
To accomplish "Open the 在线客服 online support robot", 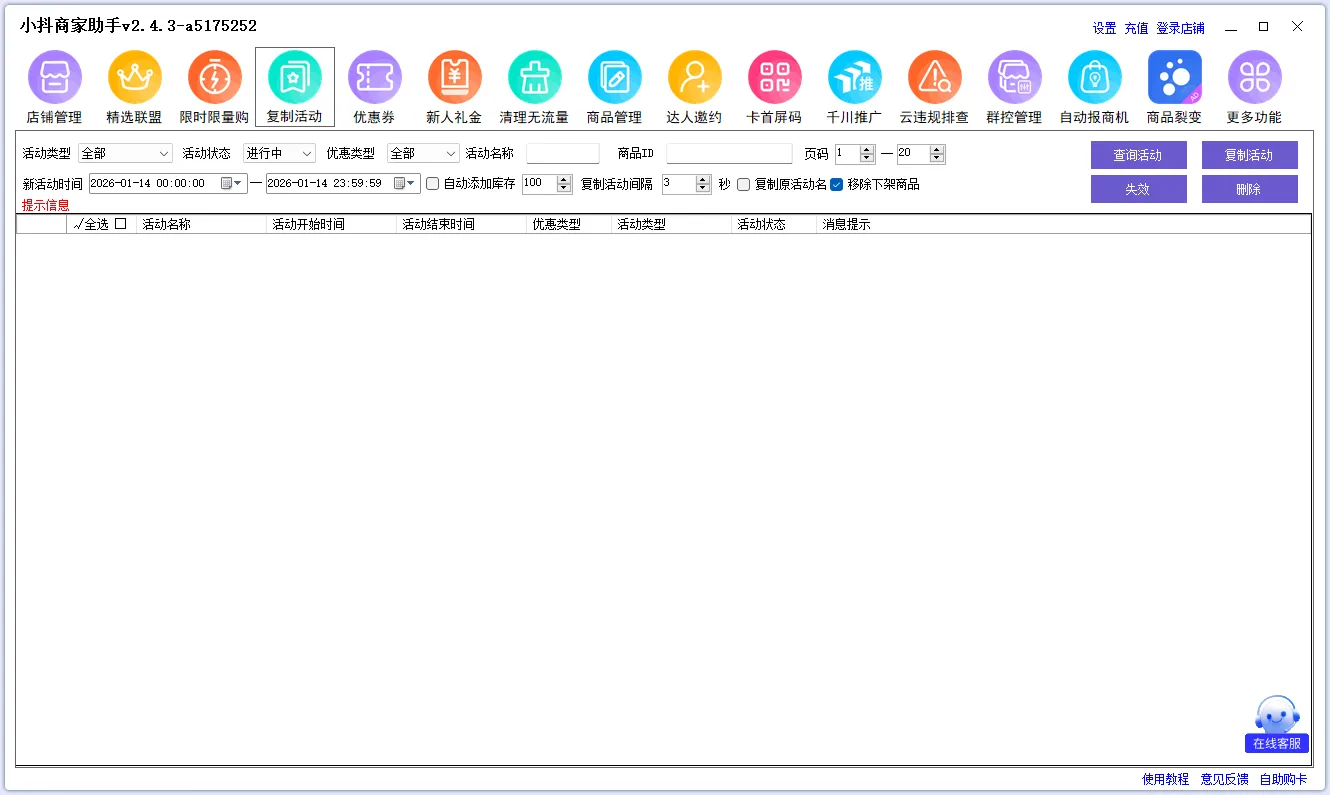I will (1277, 724).
